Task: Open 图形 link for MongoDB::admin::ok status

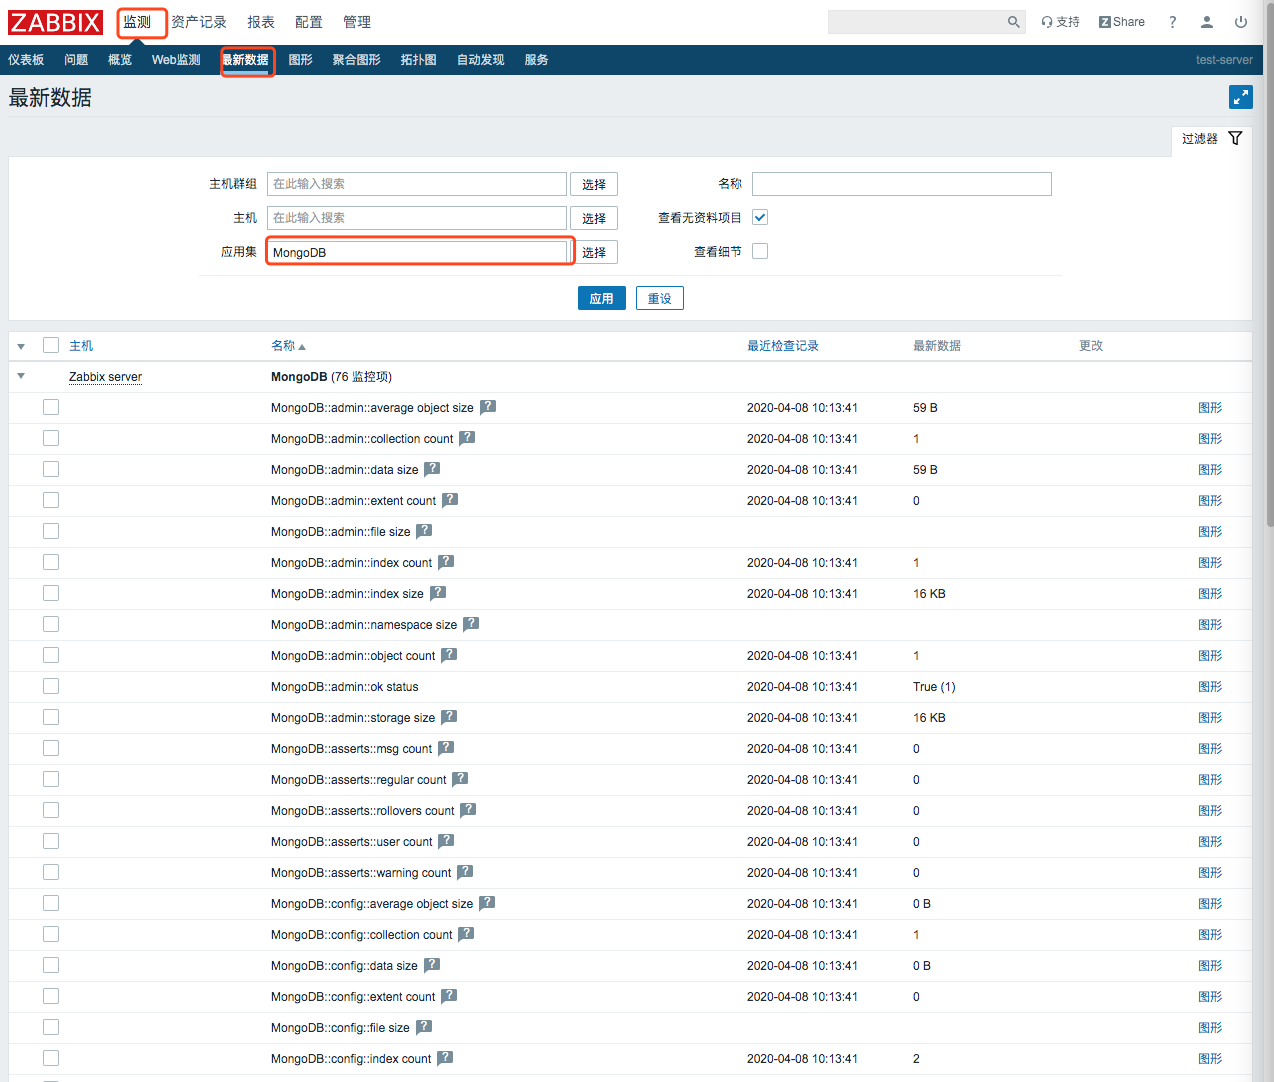Action: [x=1210, y=687]
